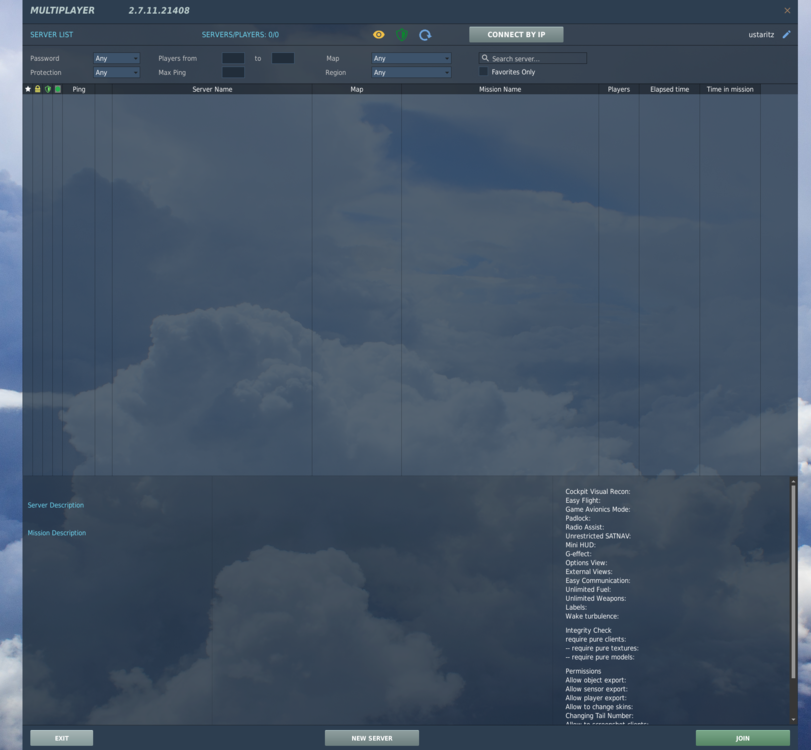Click the New Server button

[x=372, y=738]
